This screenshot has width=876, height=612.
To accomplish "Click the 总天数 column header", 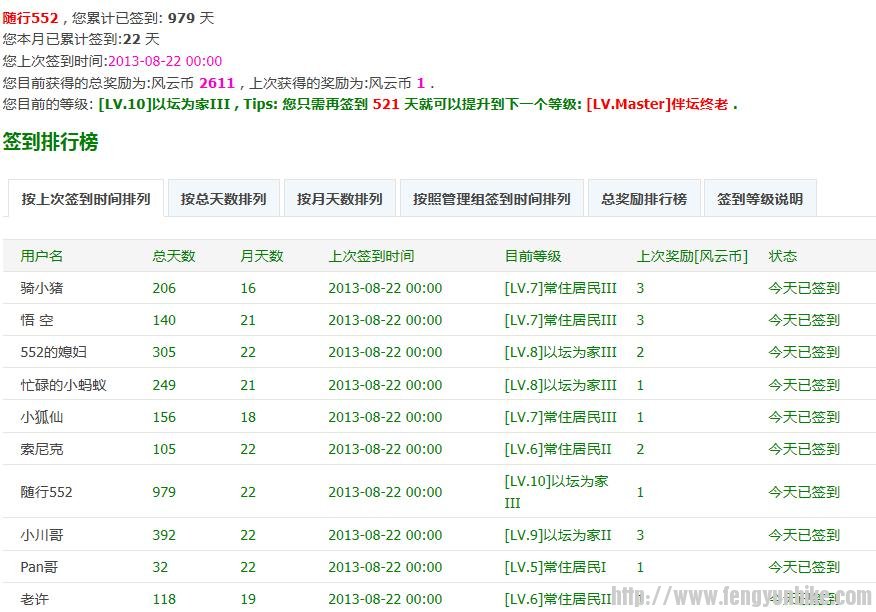I will pyautogui.click(x=173, y=256).
